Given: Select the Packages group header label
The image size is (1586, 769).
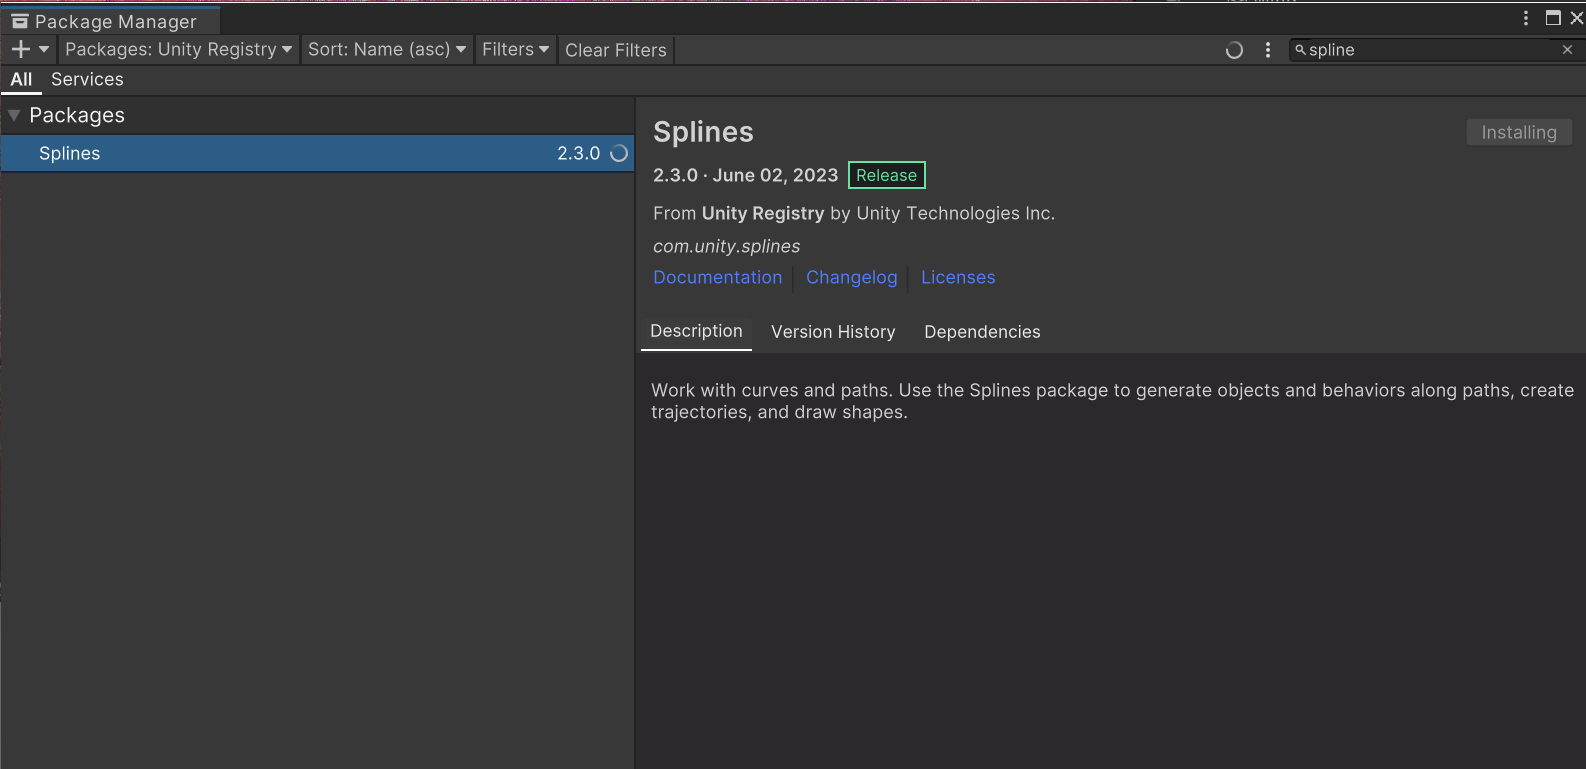Looking at the screenshot, I should click(x=77, y=115).
